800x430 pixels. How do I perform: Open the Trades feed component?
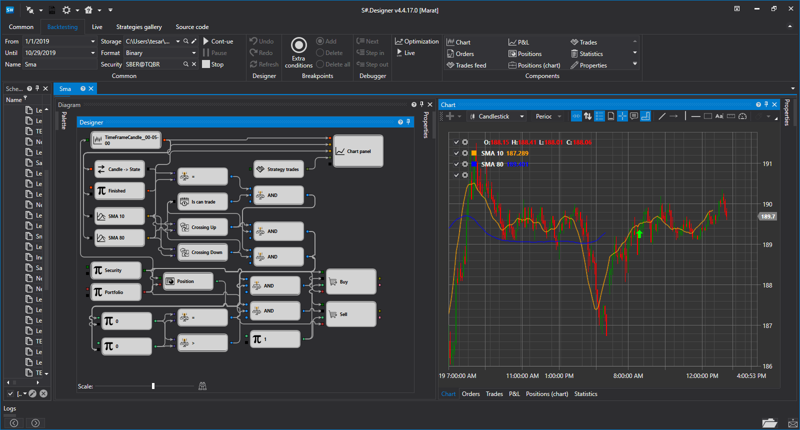click(468, 65)
